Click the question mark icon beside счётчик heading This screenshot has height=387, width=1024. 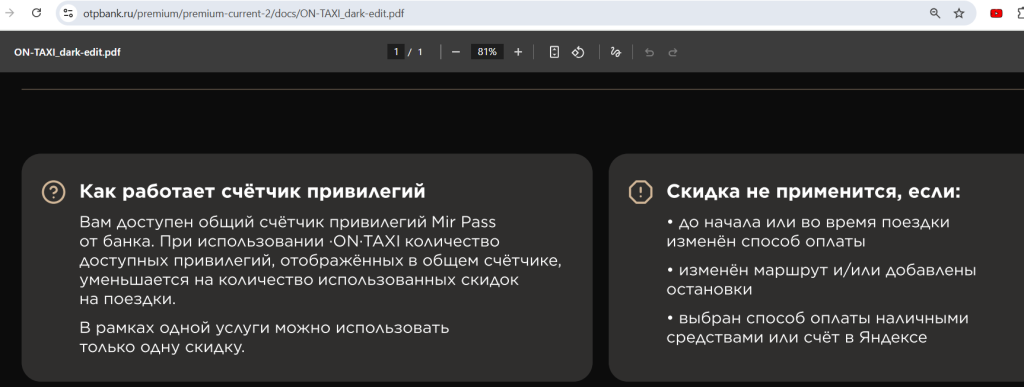54,191
